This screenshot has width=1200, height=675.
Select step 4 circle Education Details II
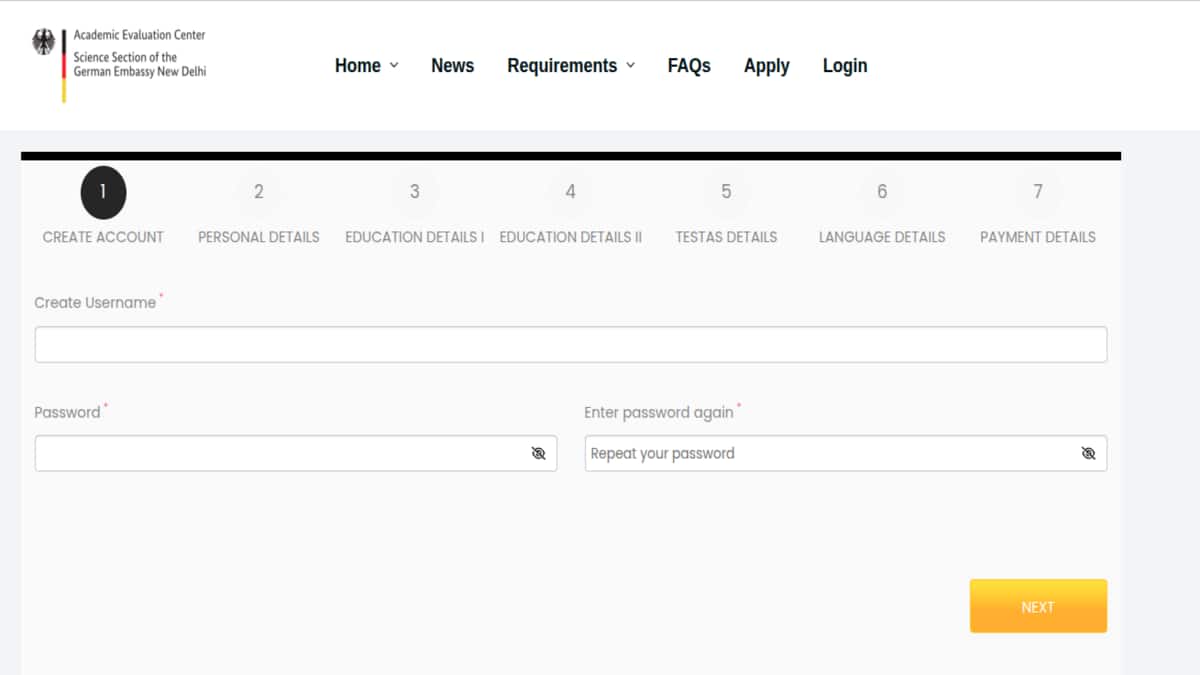[x=571, y=192]
